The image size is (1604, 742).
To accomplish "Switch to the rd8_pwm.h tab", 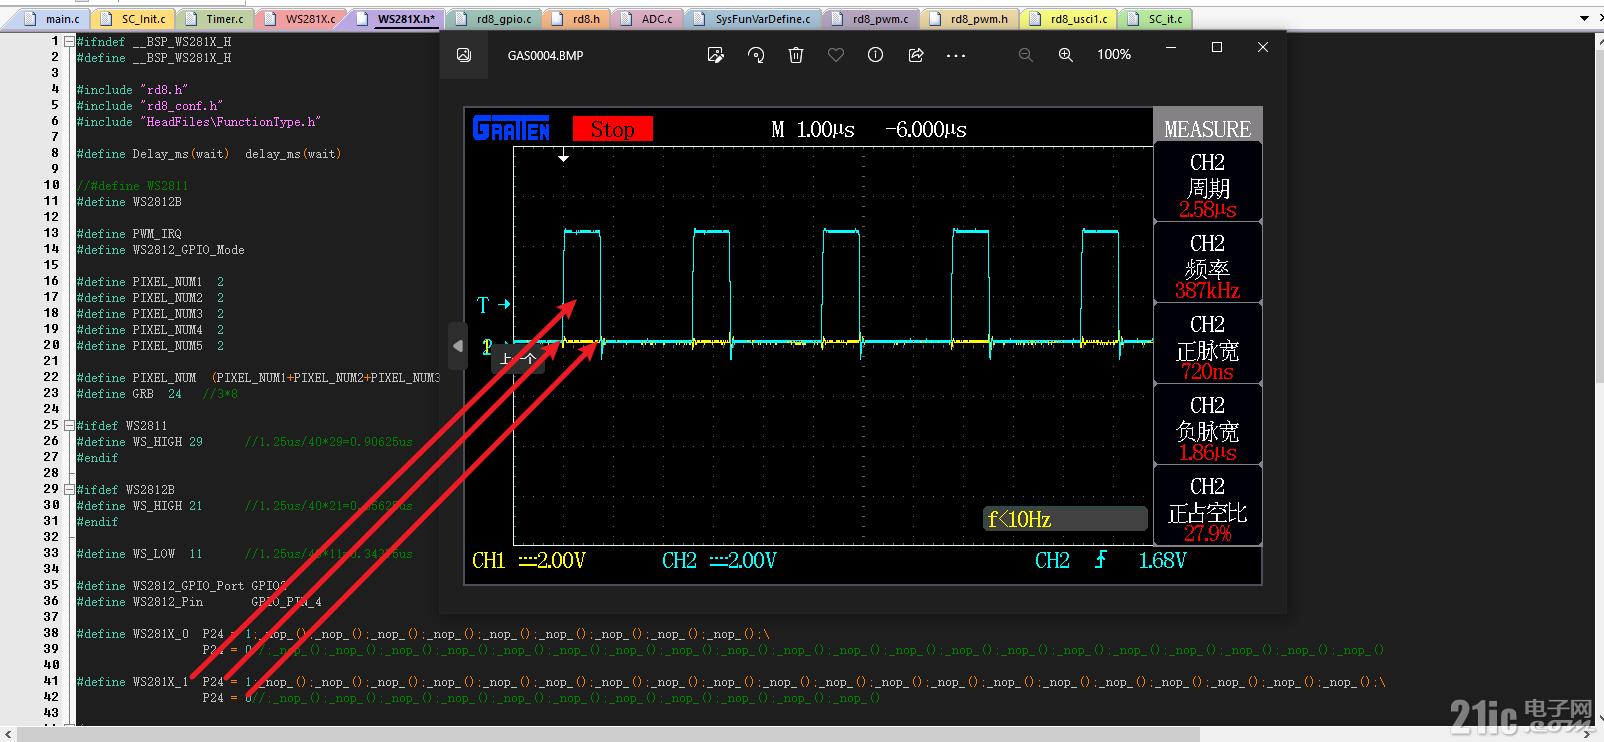I will [970, 19].
